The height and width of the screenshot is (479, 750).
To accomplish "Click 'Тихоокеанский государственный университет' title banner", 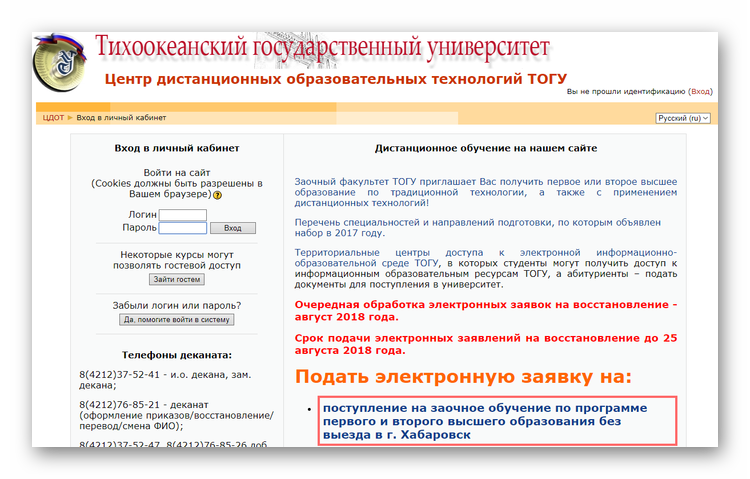I will (322, 48).
